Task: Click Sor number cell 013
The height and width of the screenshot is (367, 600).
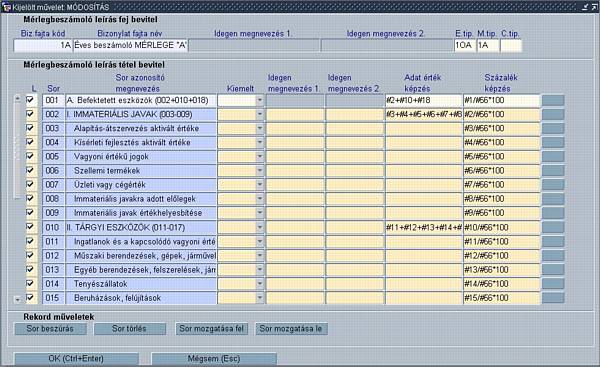Action: coord(53,270)
